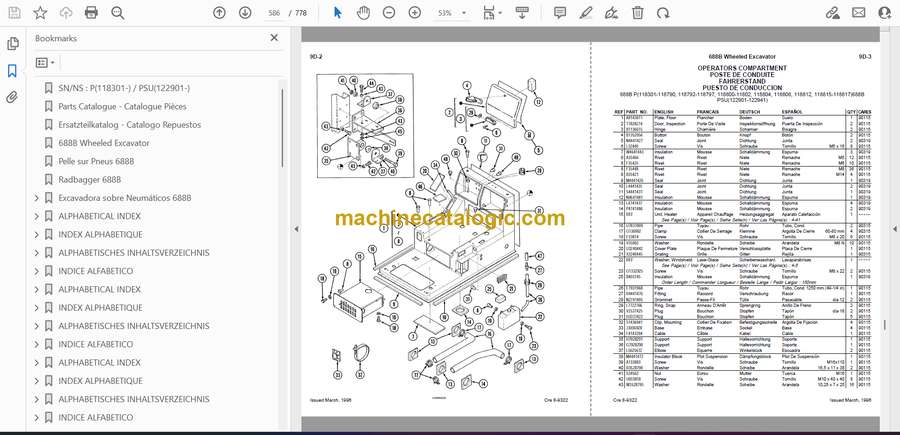Image resolution: width=900 pixels, height=435 pixels.
Task: Click the share link icon
Action: point(832,13)
